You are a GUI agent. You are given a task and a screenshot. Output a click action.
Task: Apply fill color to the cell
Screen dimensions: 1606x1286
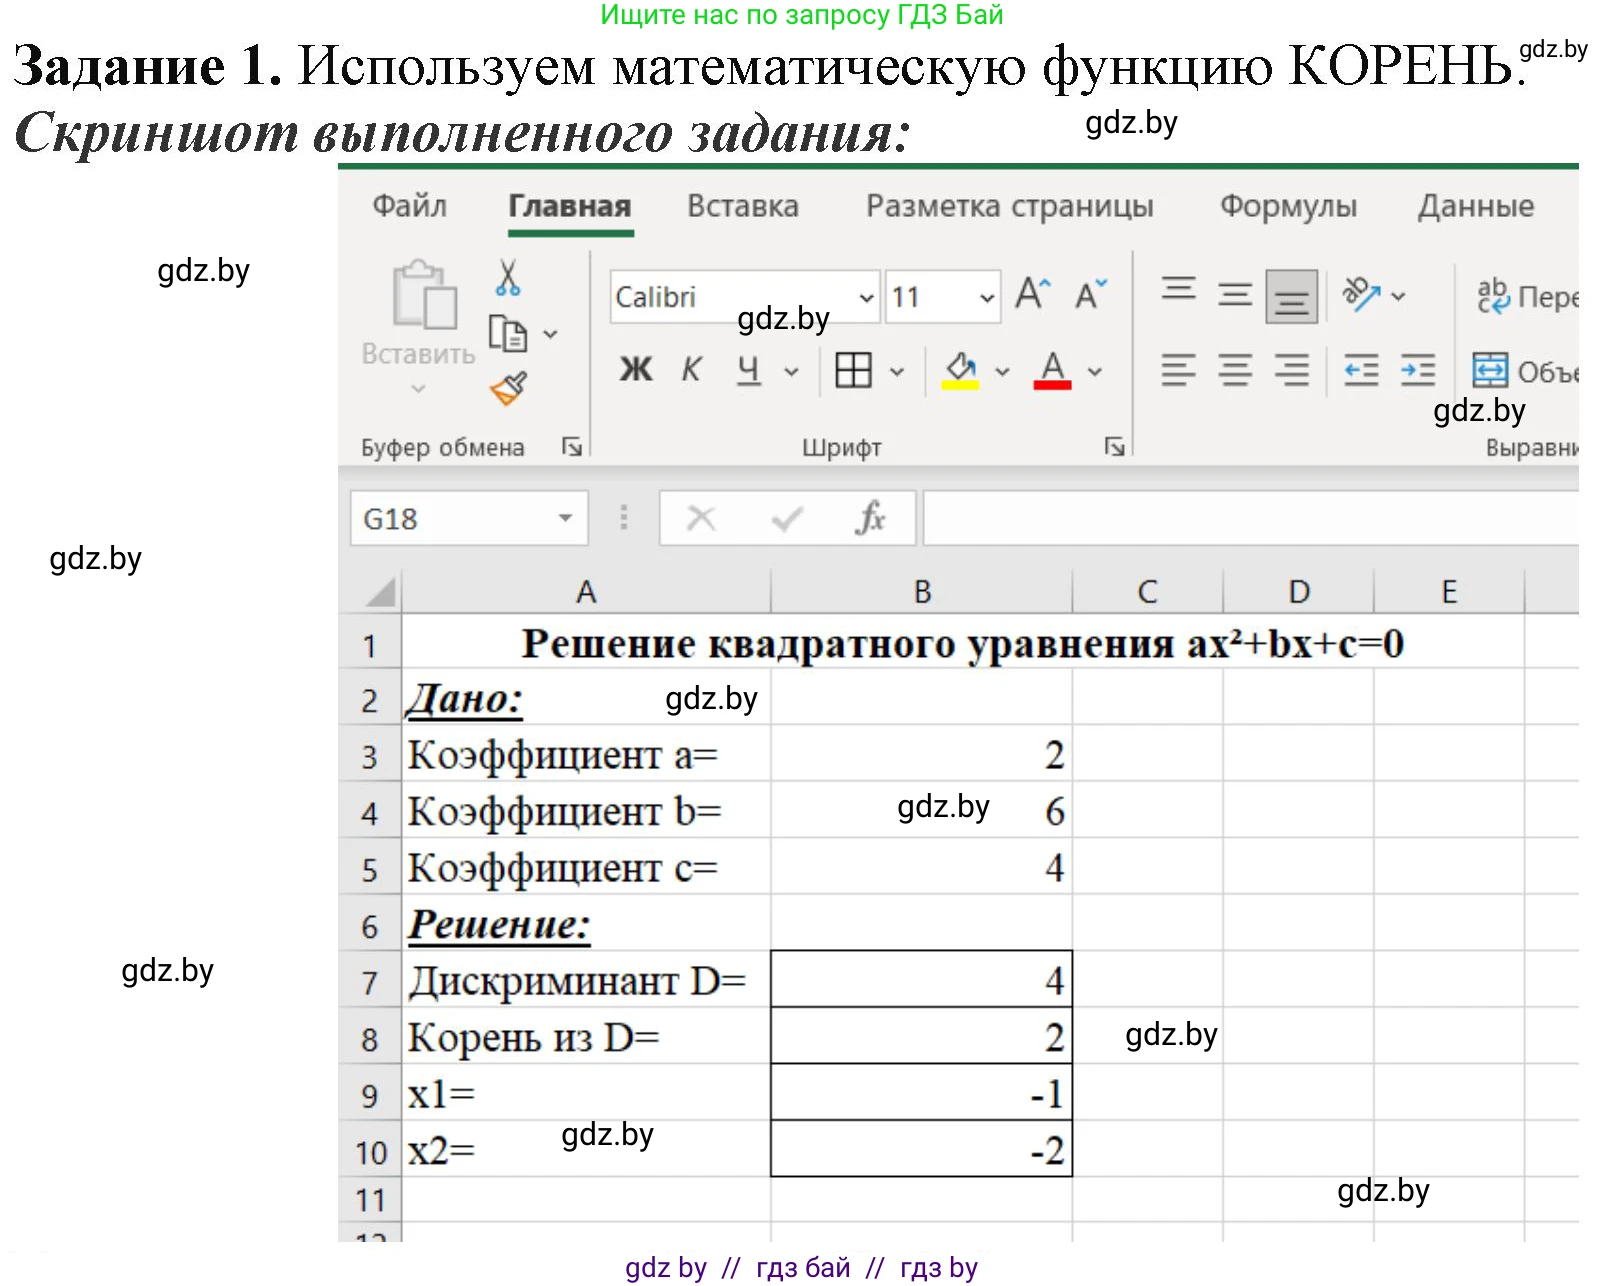click(x=957, y=371)
